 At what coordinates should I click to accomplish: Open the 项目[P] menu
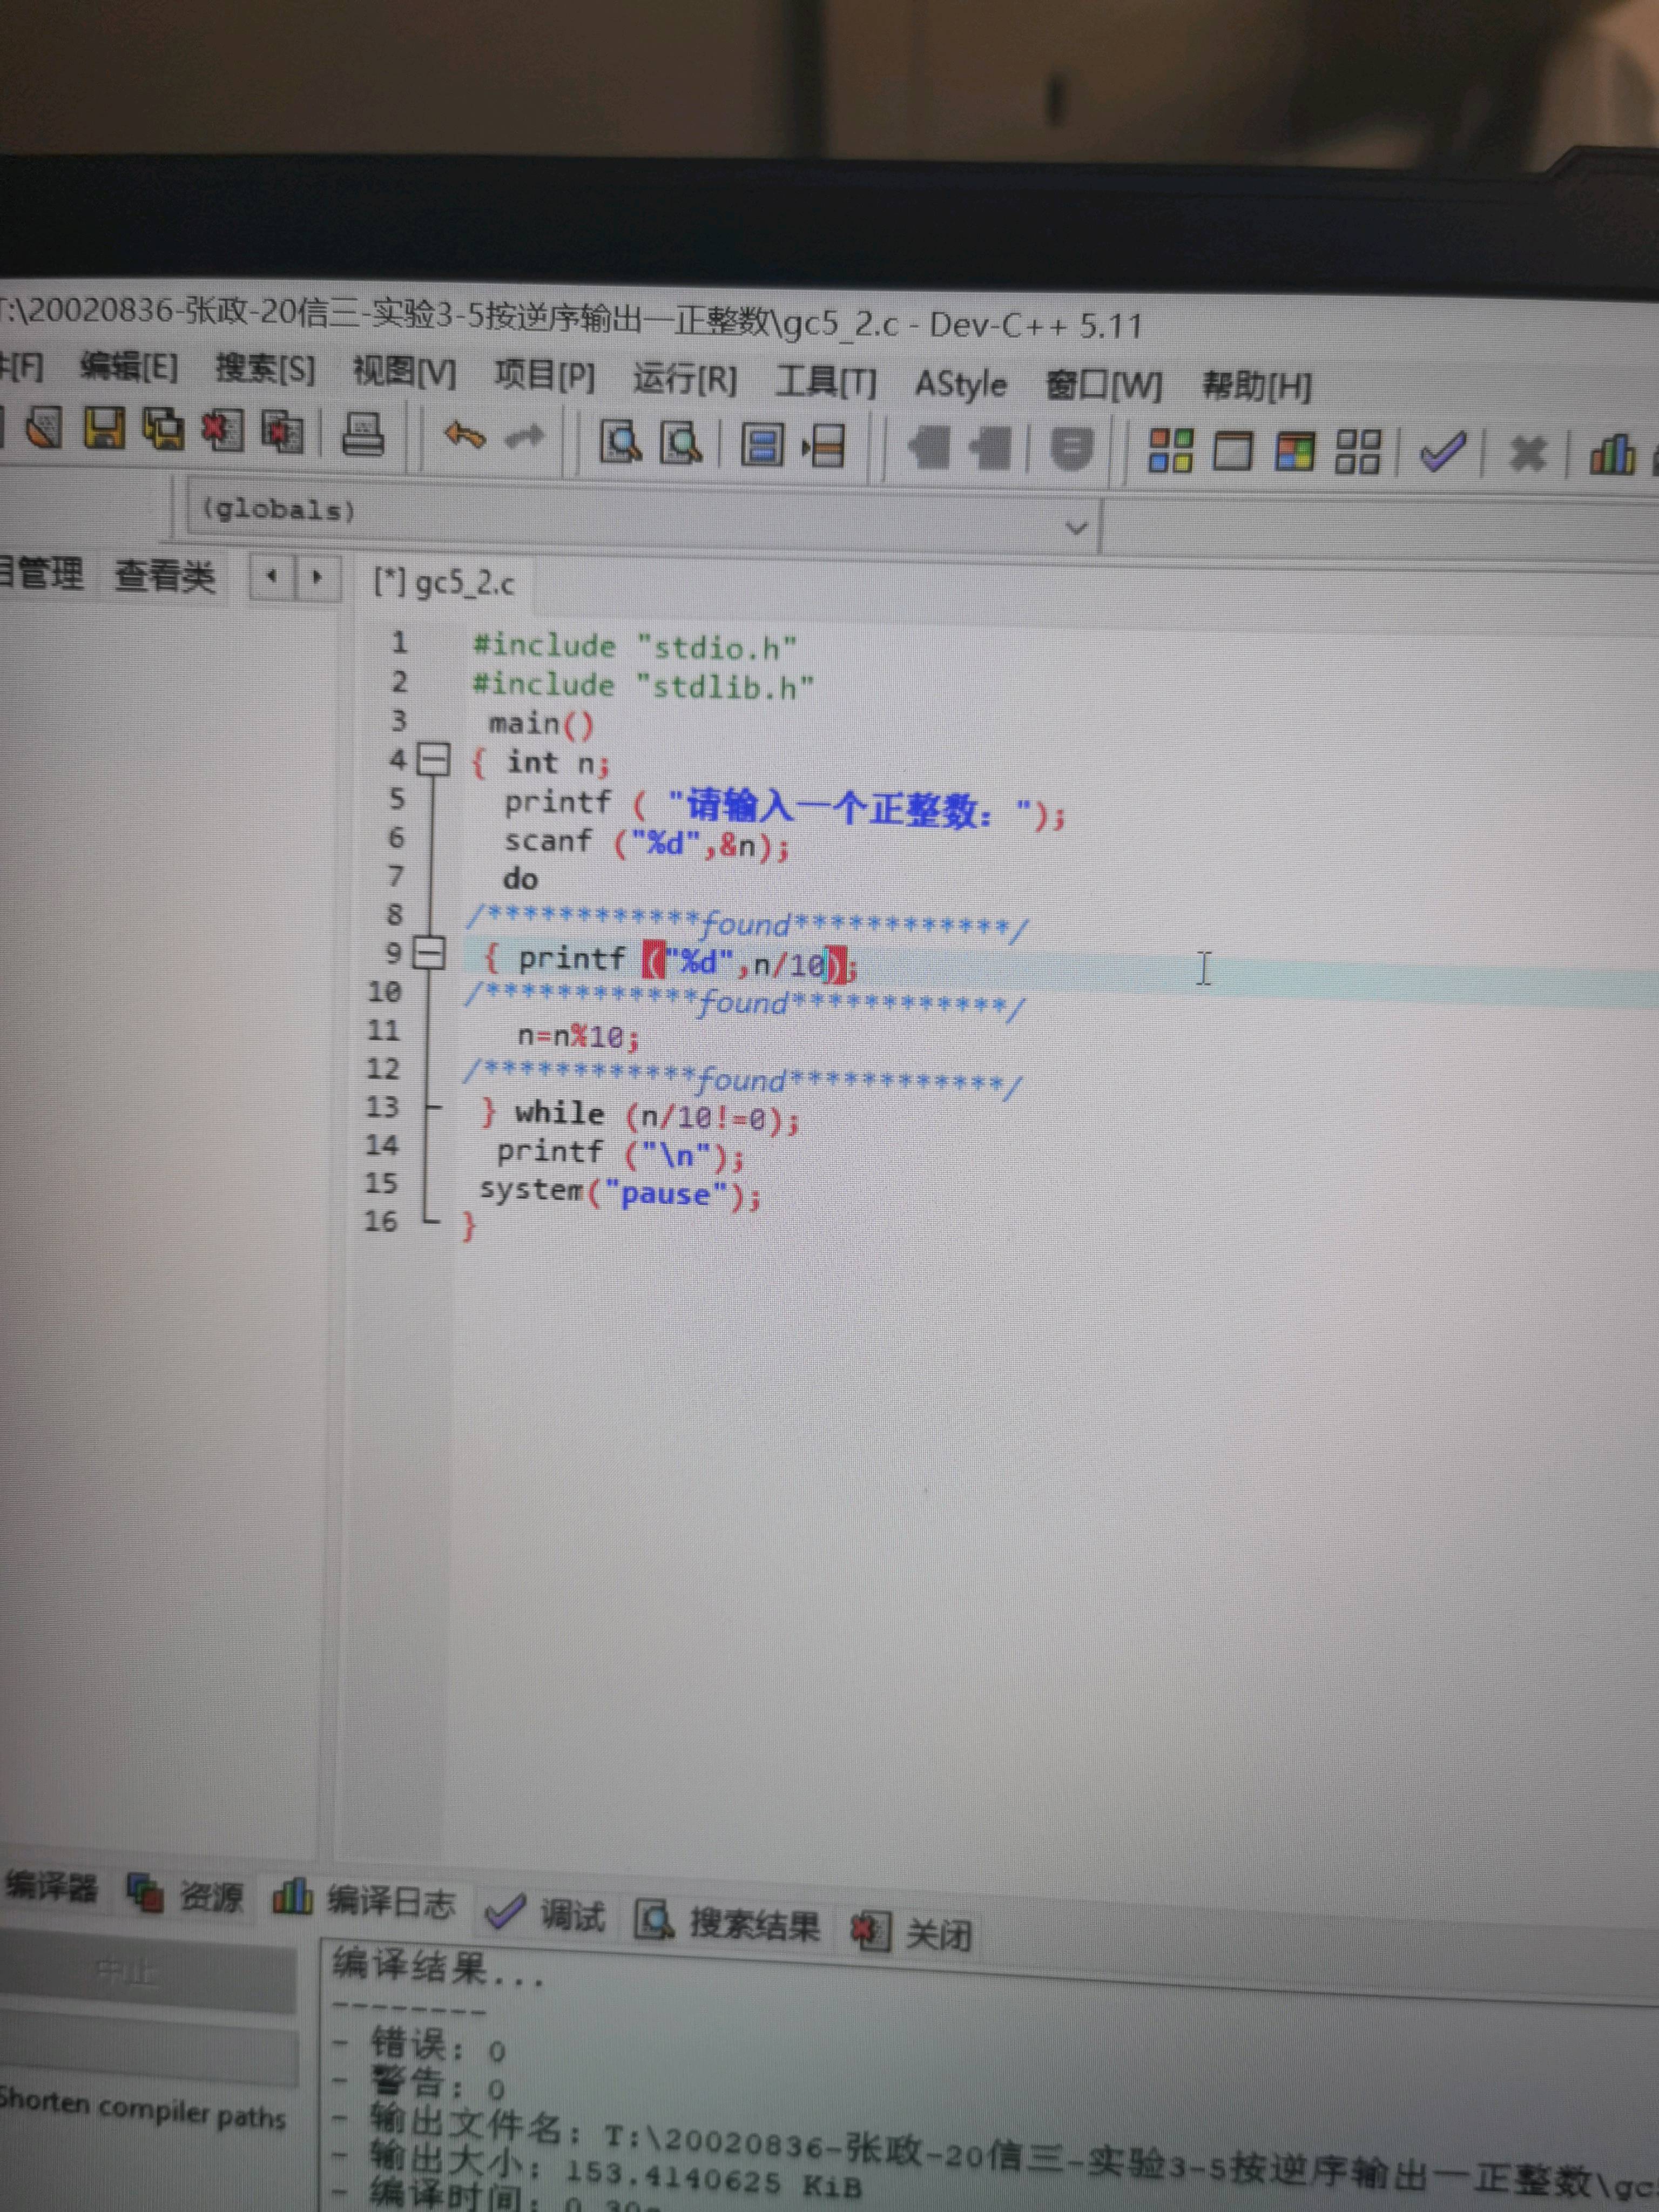coord(544,376)
